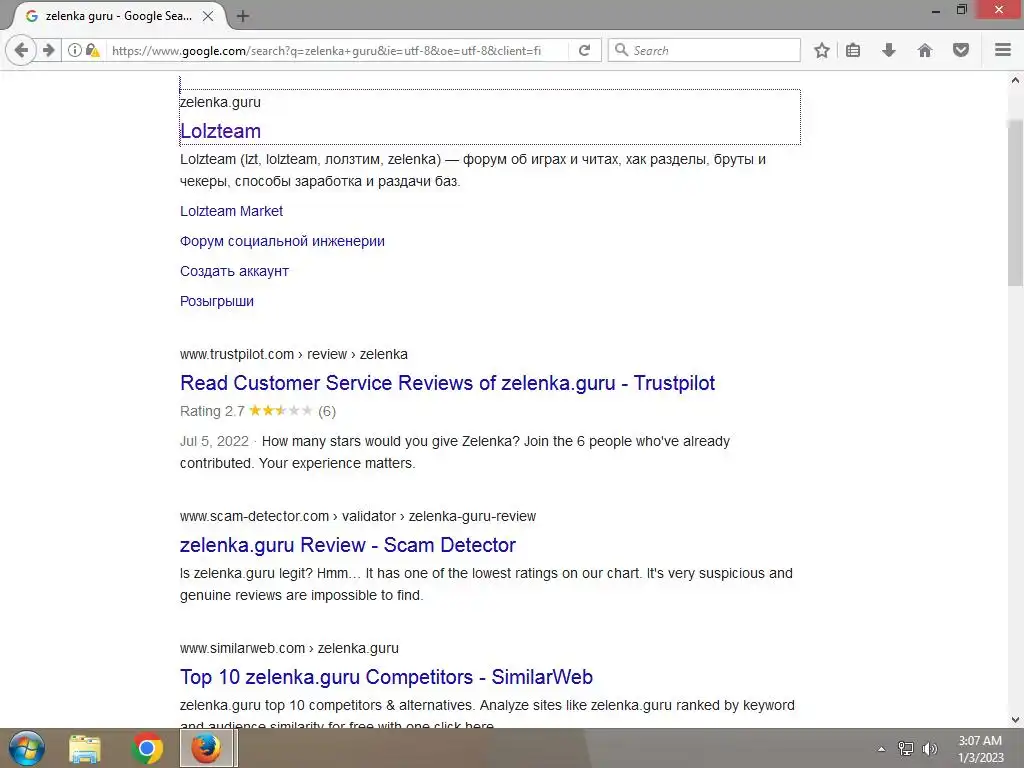This screenshot has width=1024, height=768.
Task: Bookmark this page with the star icon
Action: (x=822, y=50)
